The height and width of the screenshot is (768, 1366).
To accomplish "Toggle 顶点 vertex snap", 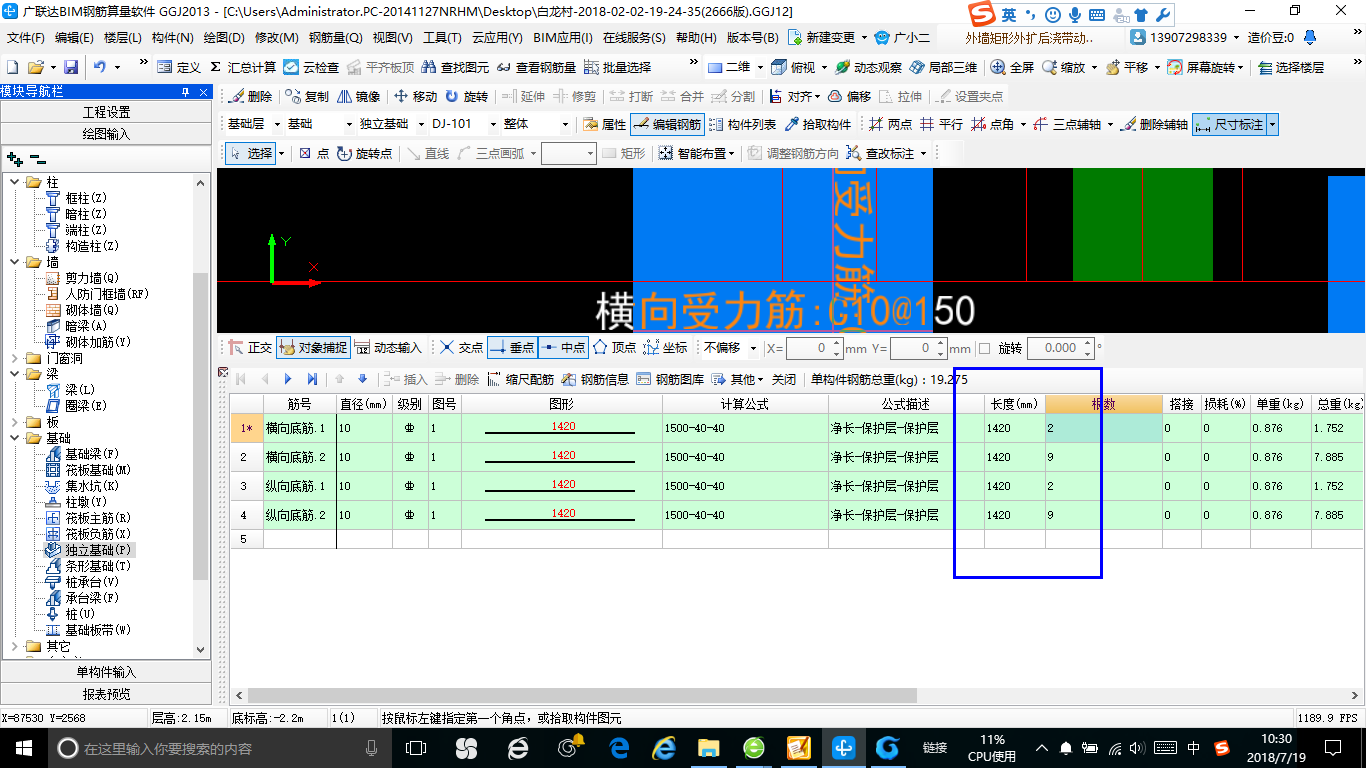I will pyautogui.click(x=614, y=348).
